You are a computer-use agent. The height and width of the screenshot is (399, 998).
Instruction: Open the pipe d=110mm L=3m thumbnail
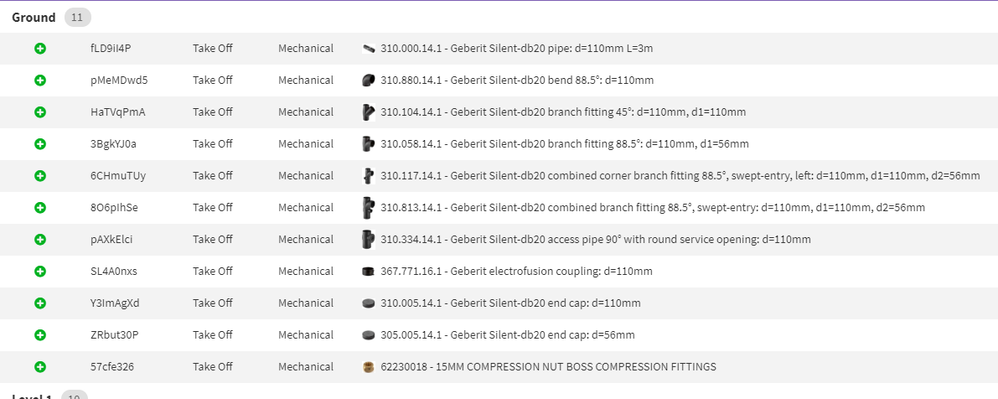click(368, 48)
